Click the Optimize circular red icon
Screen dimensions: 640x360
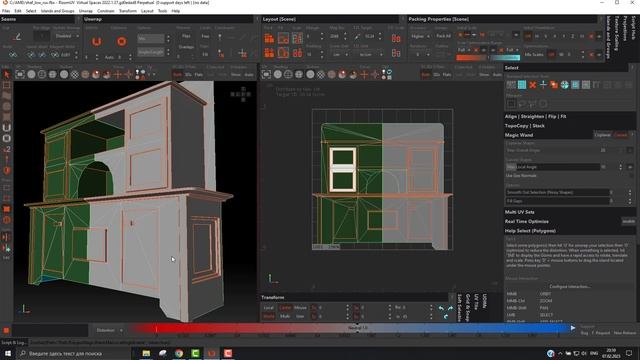(x=121, y=42)
